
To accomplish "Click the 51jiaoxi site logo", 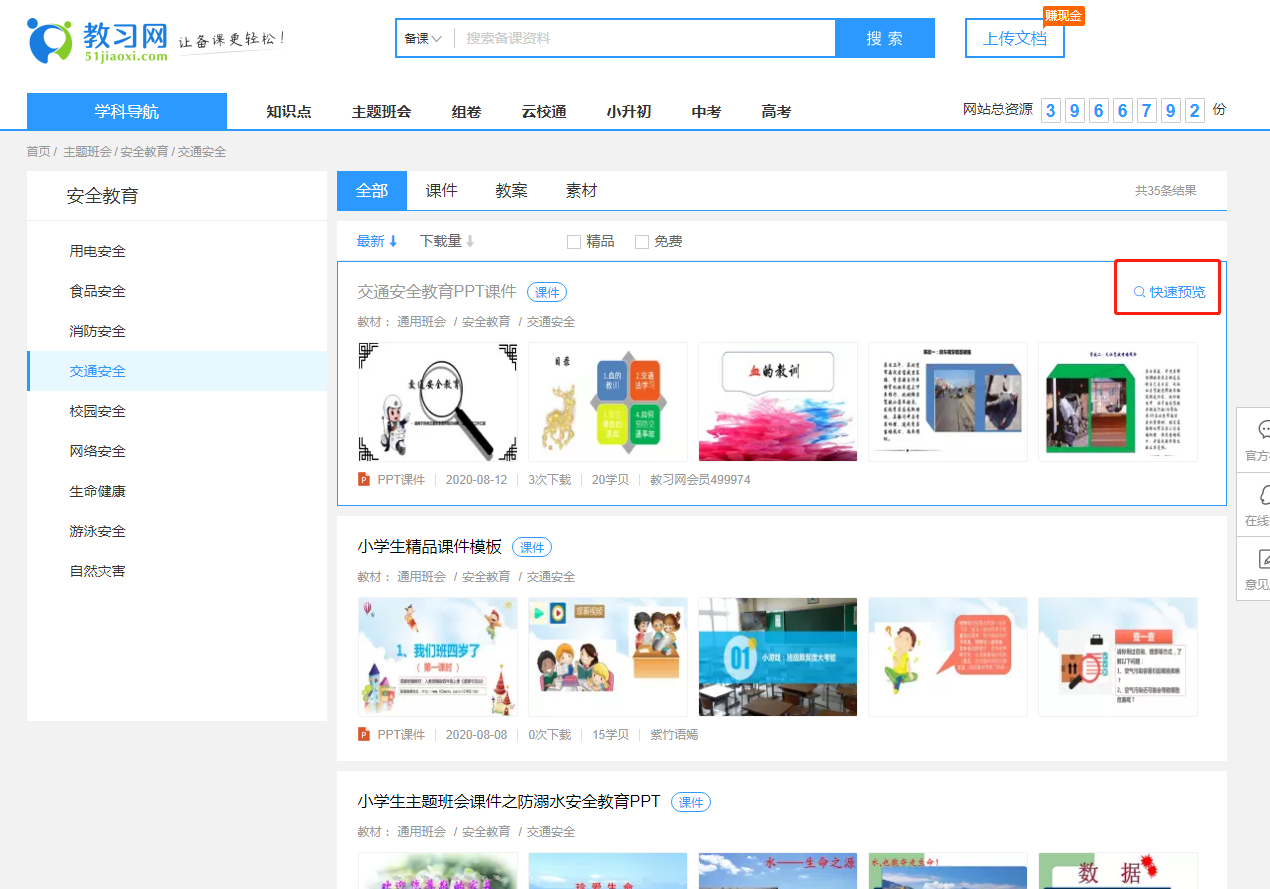I will click(x=97, y=40).
